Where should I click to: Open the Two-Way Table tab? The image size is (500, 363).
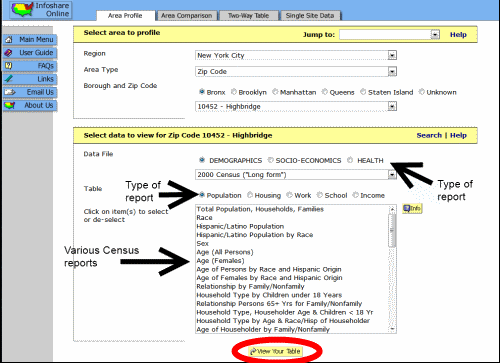pyautogui.click(x=248, y=16)
